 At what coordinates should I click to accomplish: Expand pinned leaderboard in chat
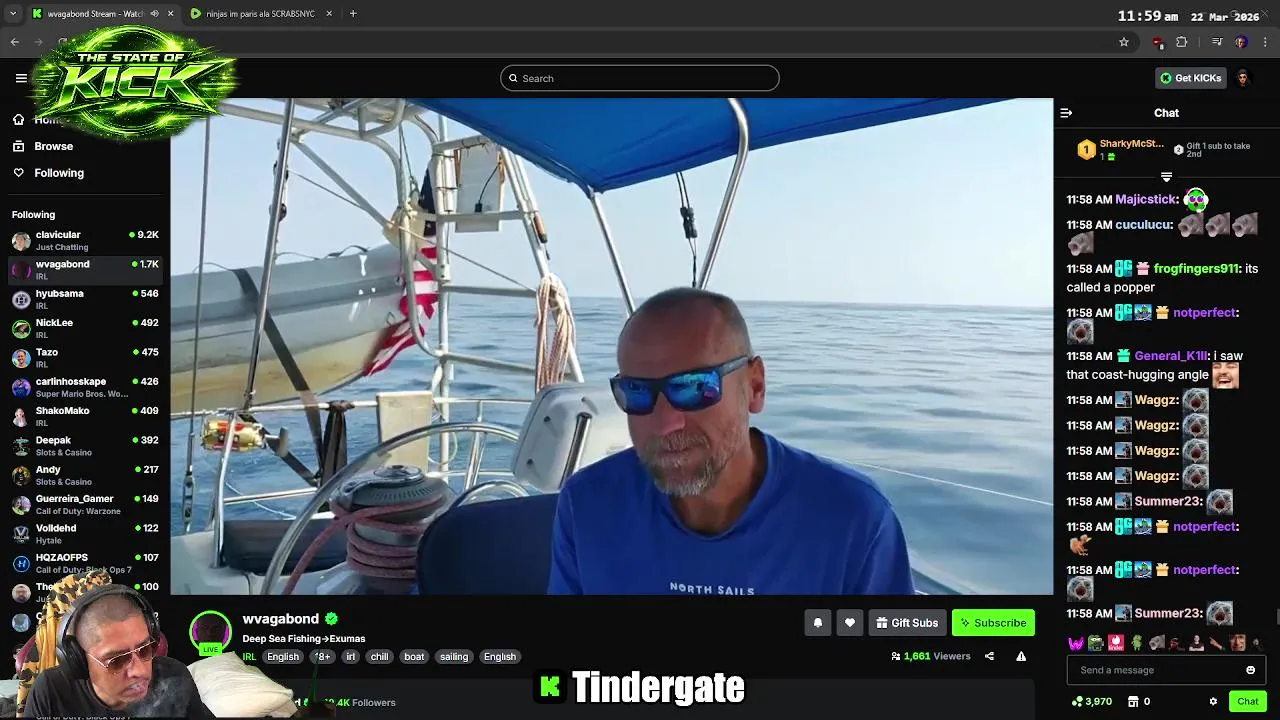pos(1166,177)
